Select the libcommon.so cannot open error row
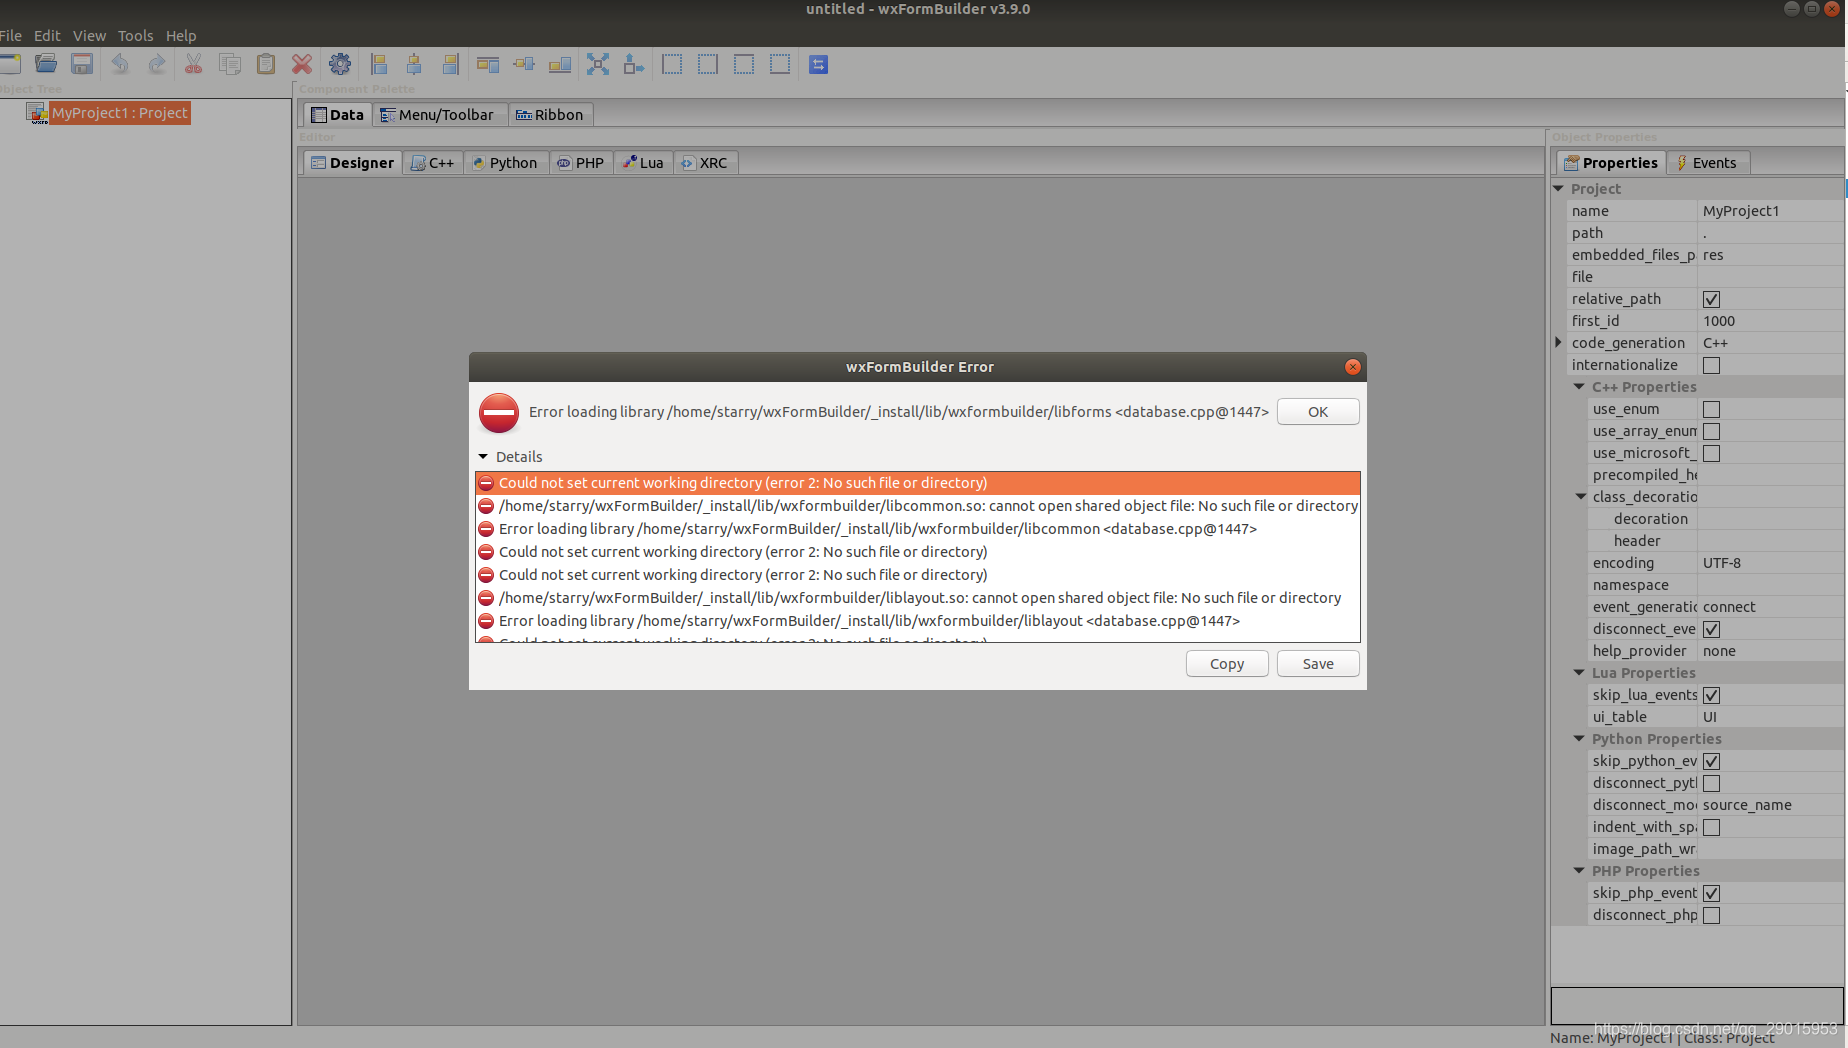This screenshot has height=1048, width=1848. (x=918, y=506)
